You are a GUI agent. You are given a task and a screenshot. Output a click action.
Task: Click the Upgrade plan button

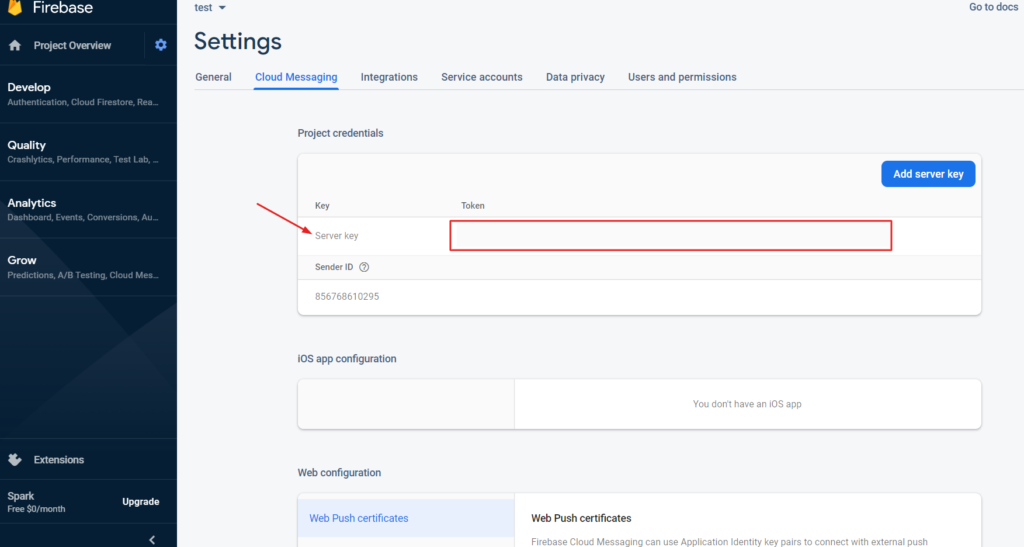click(x=140, y=501)
